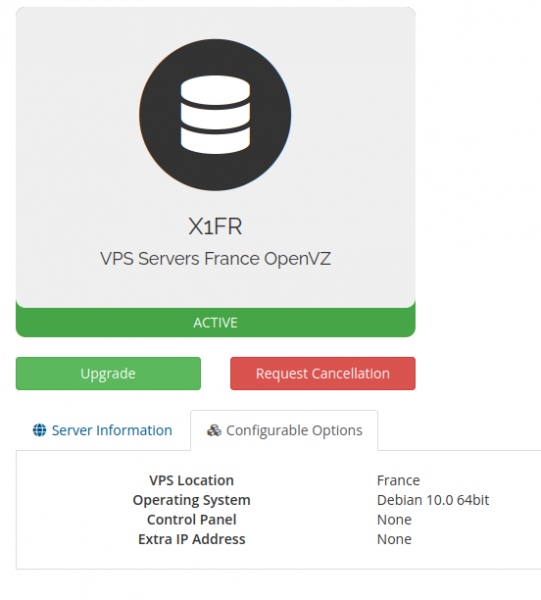Click the database server icon
Image resolution: width=541 pixels, height=600 pixels.
[215, 114]
